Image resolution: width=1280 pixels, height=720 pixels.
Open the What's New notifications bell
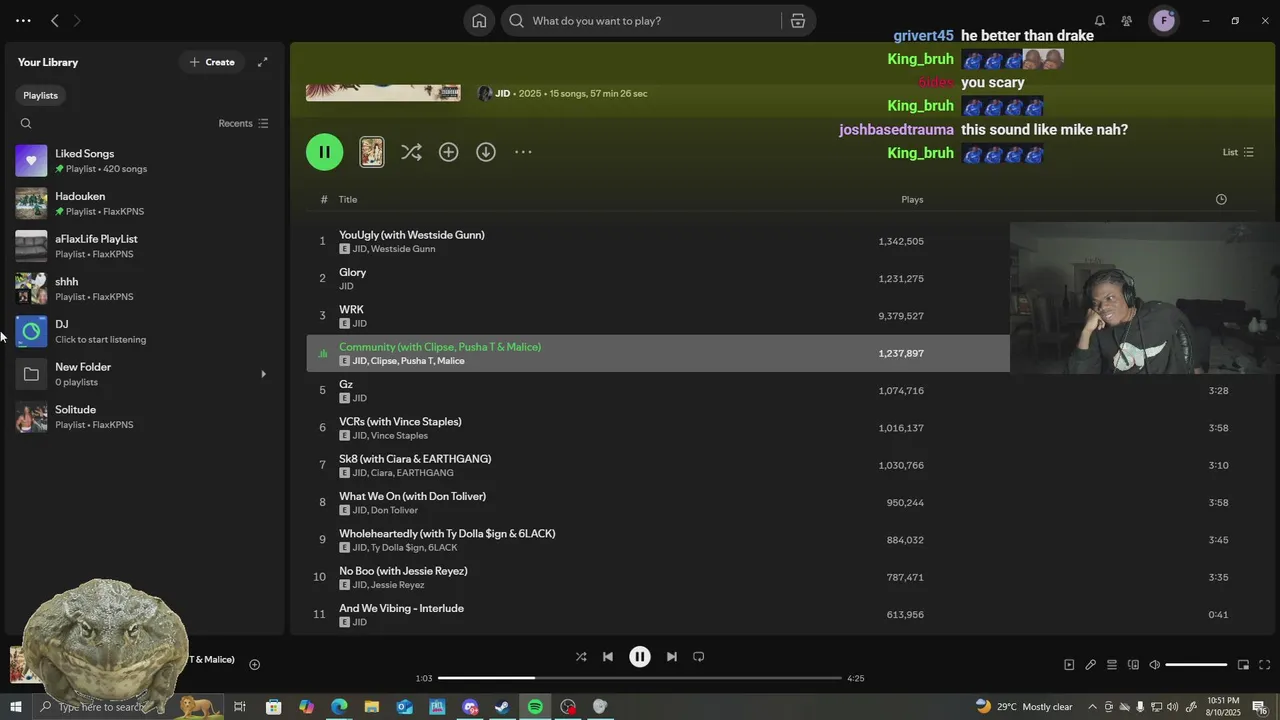pos(1099,20)
